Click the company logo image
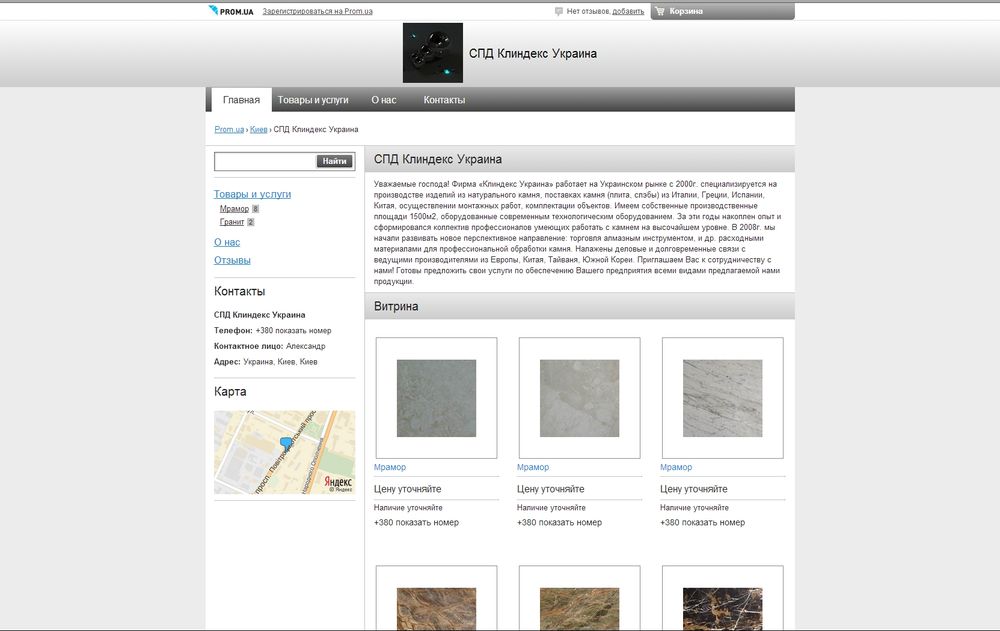The height and width of the screenshot is (631, 1000). [x=432, y=53]
